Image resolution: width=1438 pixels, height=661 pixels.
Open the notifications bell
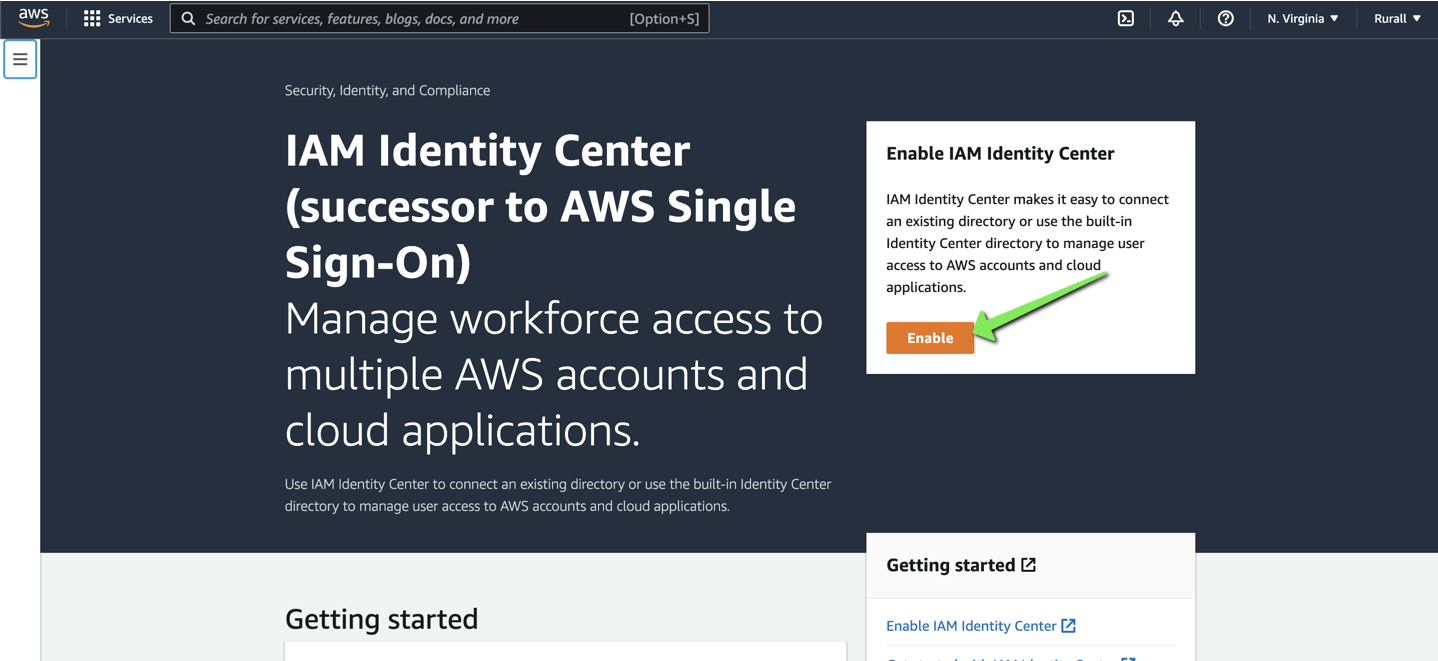(1176, 18)
